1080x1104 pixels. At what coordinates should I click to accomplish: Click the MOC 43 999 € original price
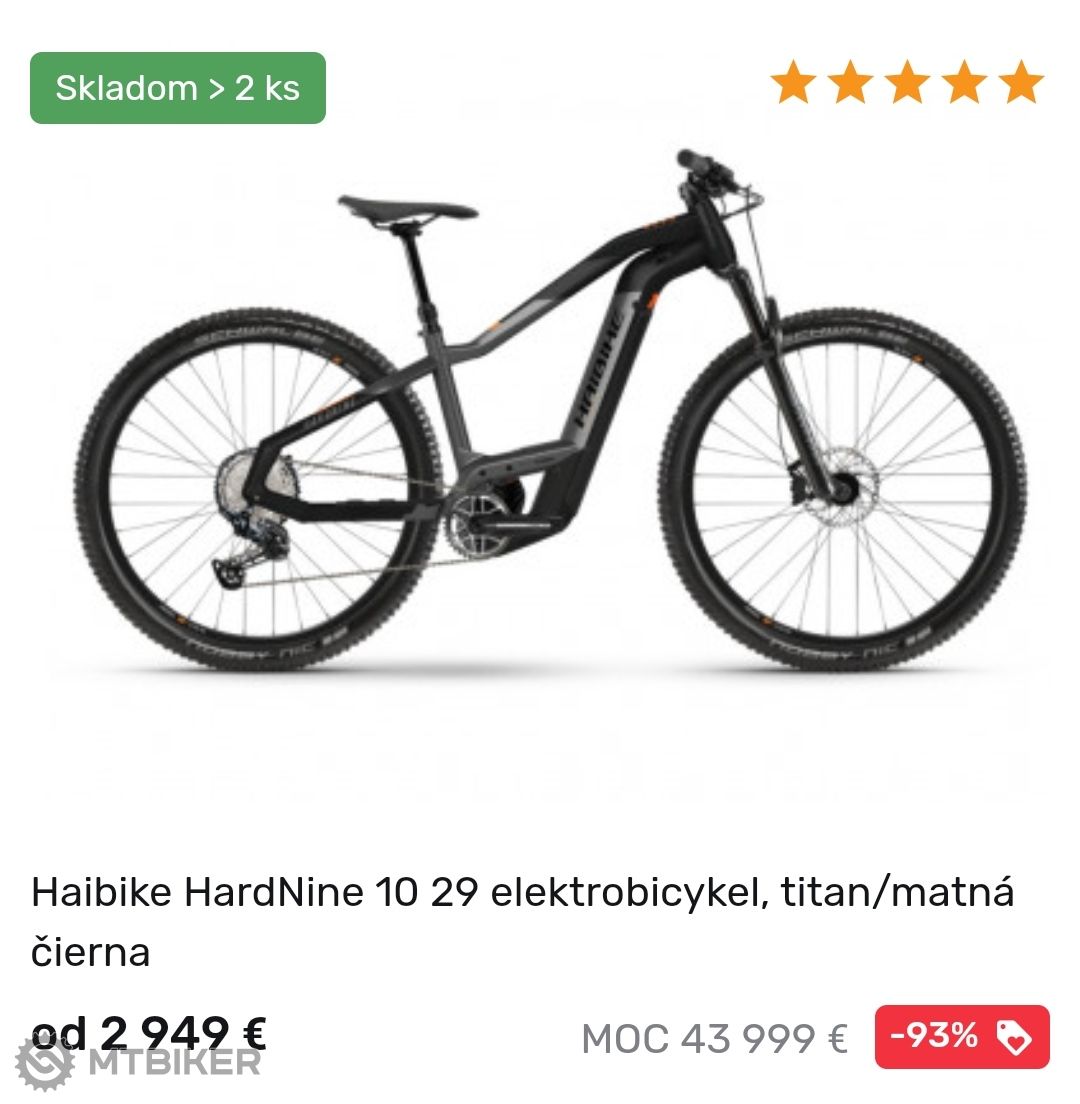[715, 1039]
